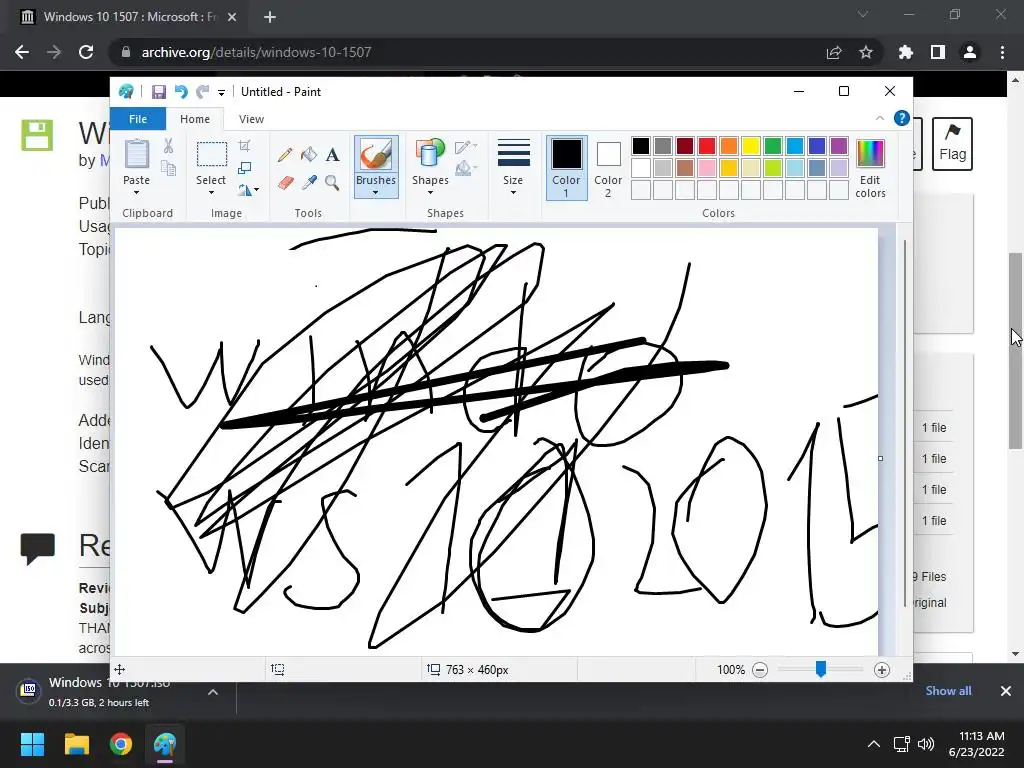Select the Color picker eyedropper tool
1024x768 pixels.
(309, 183)
